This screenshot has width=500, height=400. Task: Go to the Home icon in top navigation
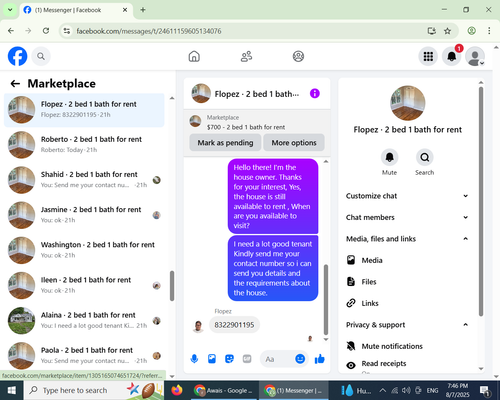(x=194, y=56)
